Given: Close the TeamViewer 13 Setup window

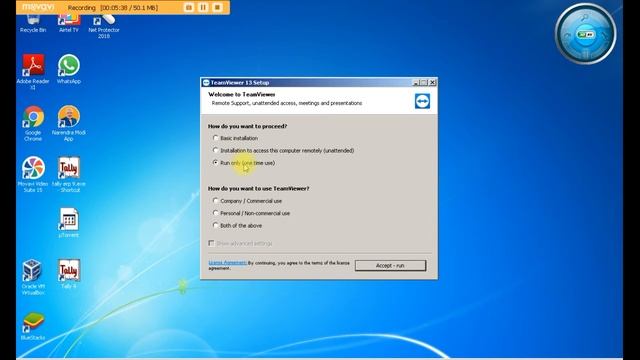Looking at the screenshot, I should click(433, 82).
